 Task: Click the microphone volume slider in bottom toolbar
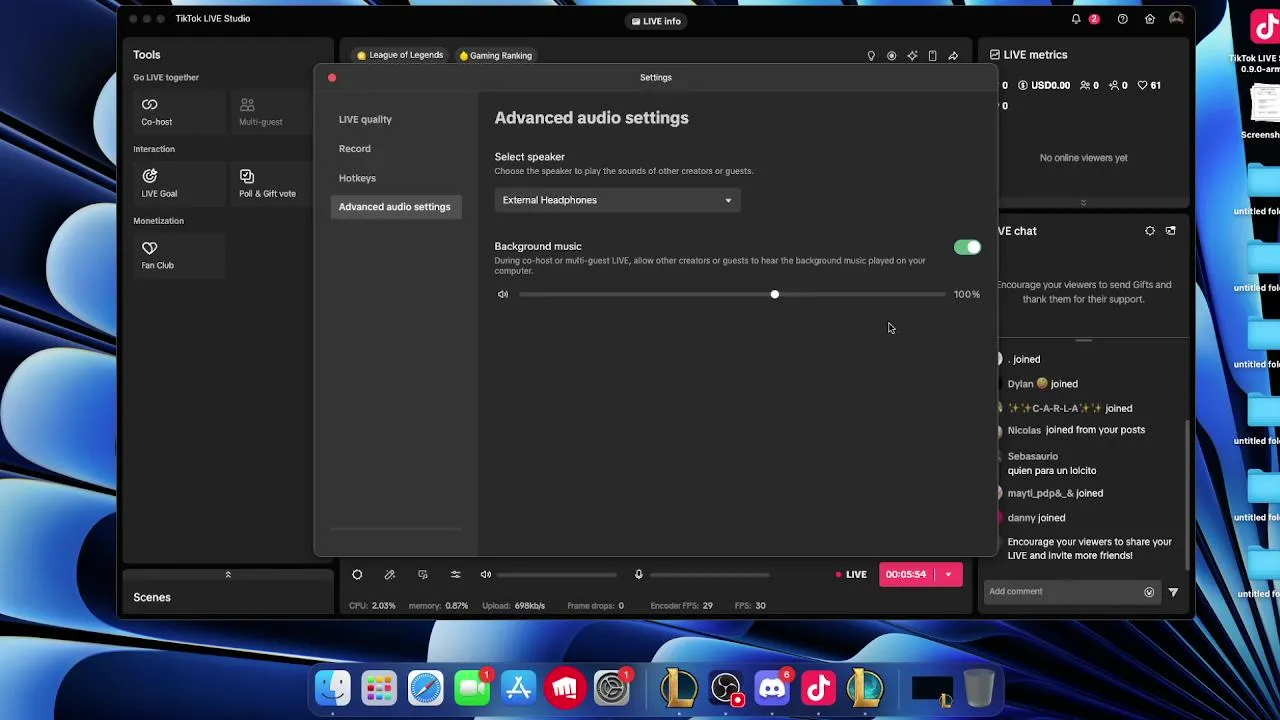coord(710,574)
